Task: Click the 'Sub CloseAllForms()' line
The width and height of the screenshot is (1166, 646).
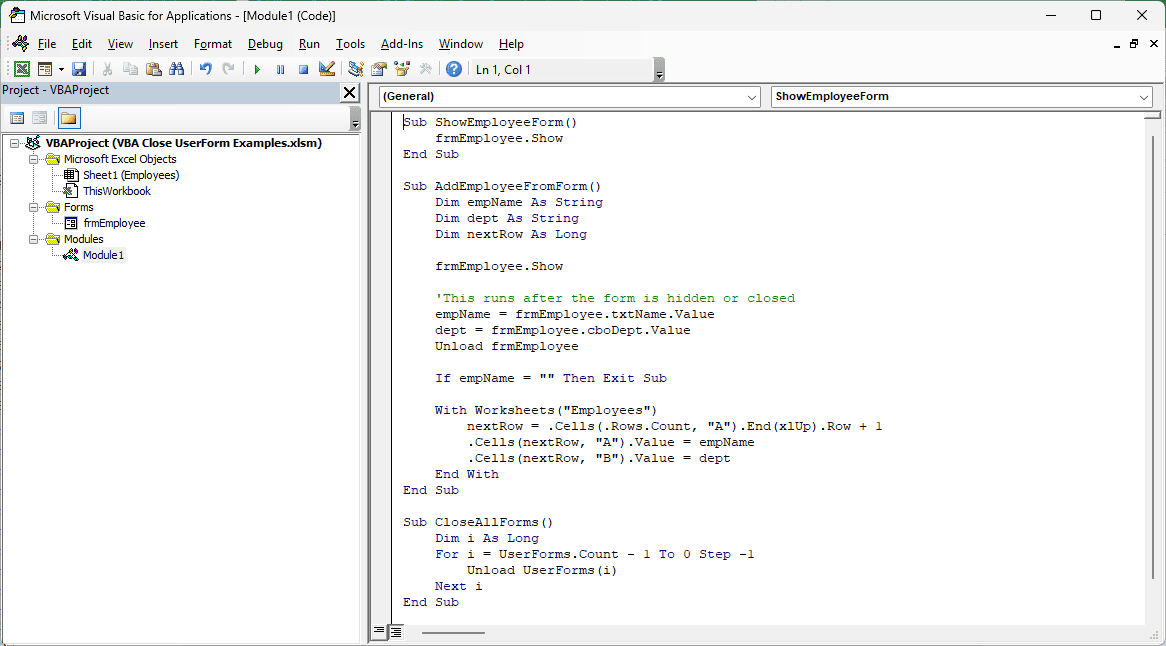Action: tap(478, 523)
